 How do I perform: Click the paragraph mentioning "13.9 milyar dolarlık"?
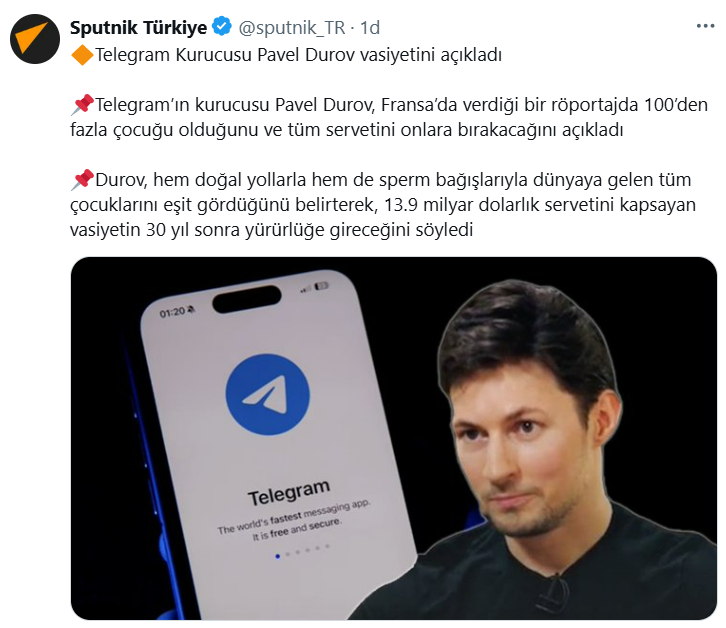coord(383,205)
